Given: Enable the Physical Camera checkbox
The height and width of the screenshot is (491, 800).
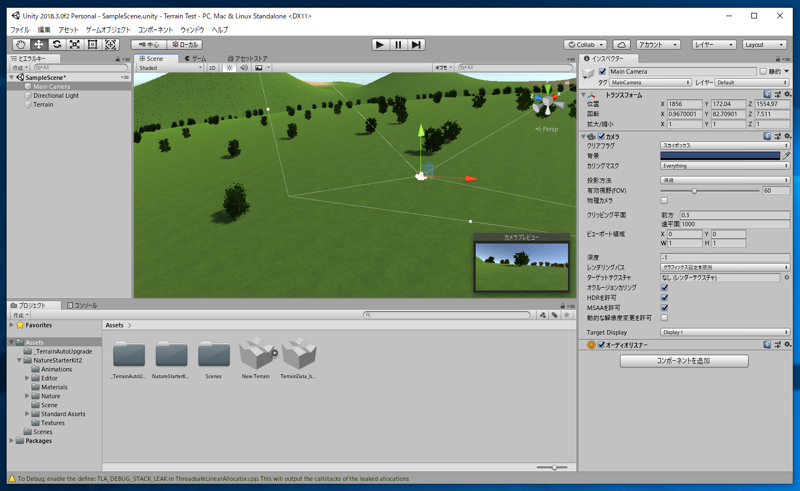Looking at the screenshot, I should (664, 201).
